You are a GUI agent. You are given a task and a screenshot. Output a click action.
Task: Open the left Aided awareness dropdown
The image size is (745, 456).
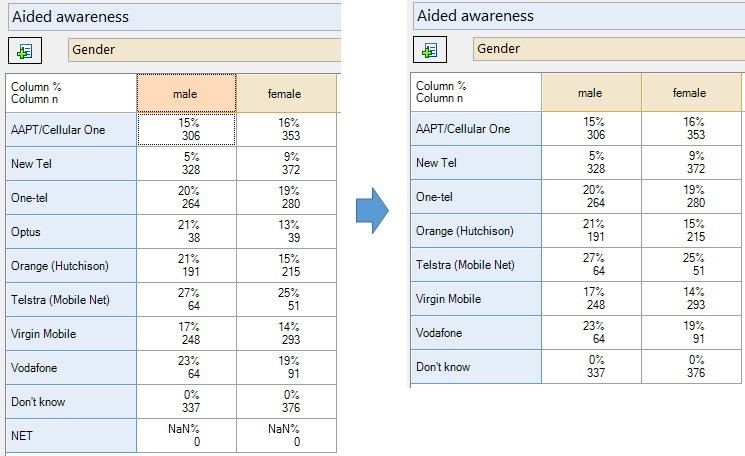pyautogui.click(x=174, y=17)
